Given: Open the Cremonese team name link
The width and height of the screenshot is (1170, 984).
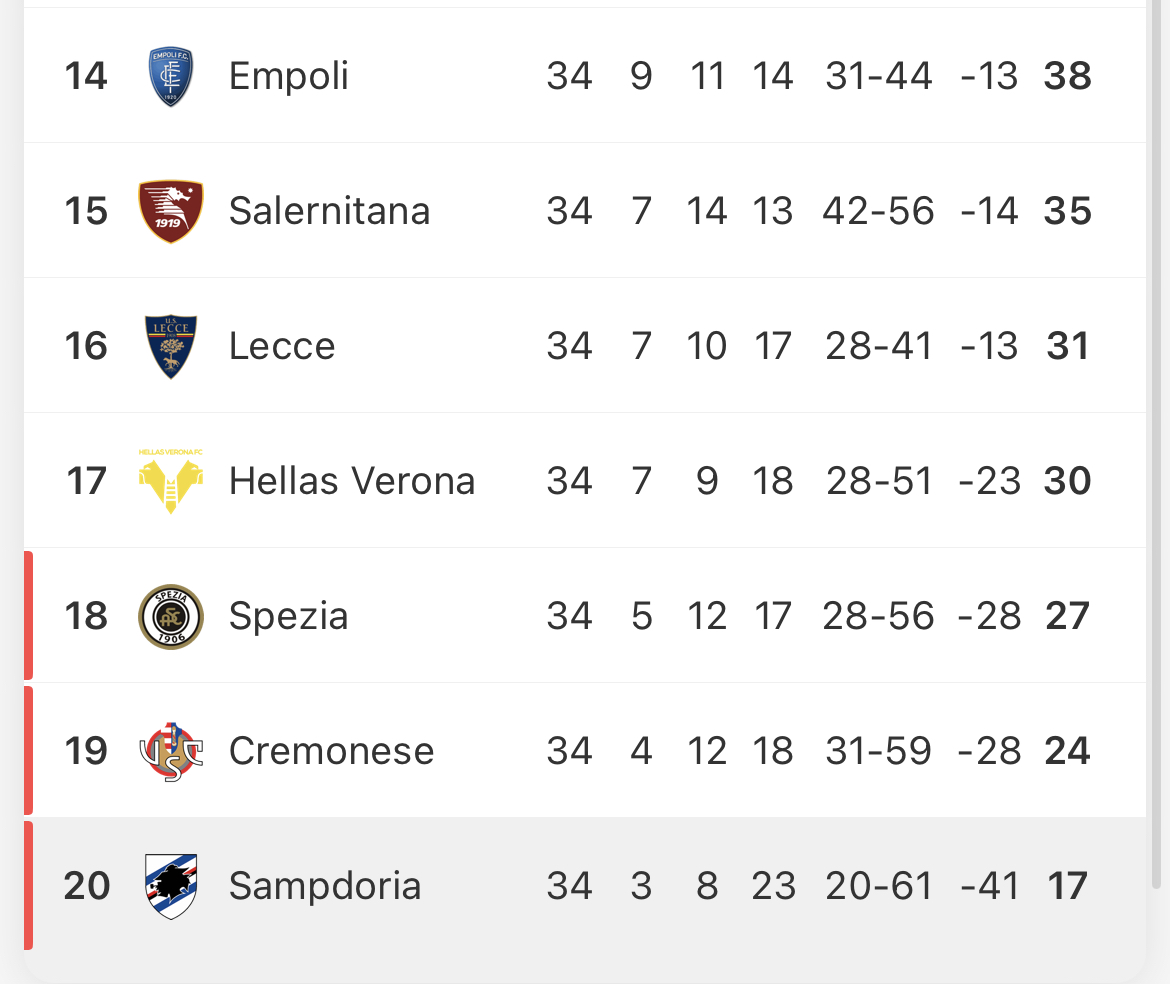Looking at the screenshot, I should click(331, 751).
